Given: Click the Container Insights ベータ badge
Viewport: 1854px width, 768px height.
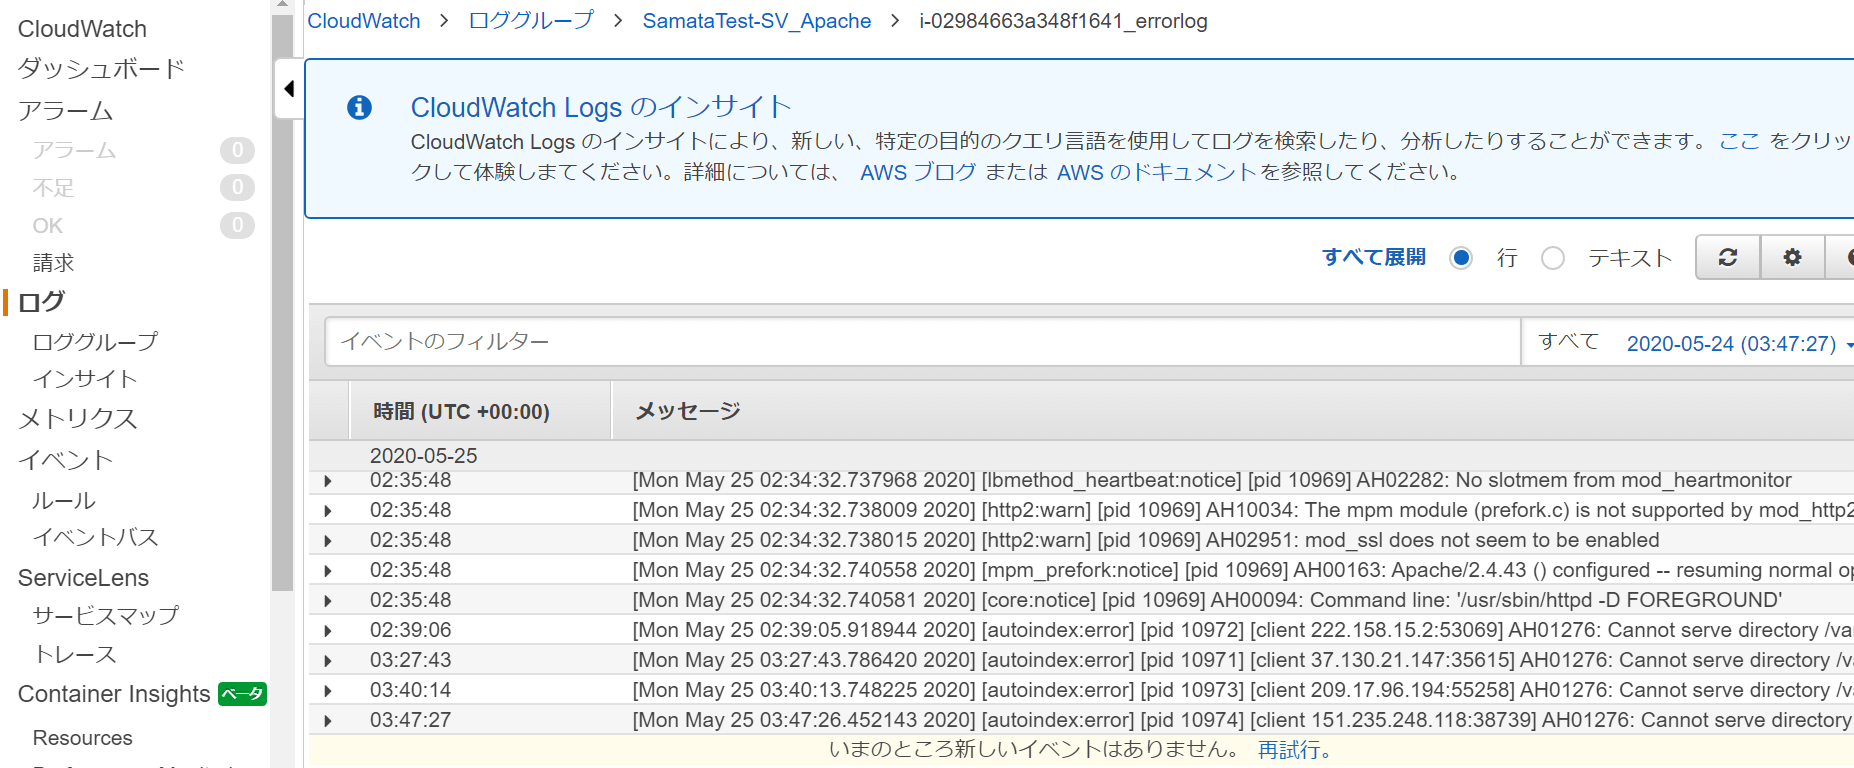Looking at the screenshot, I should 242,694.
